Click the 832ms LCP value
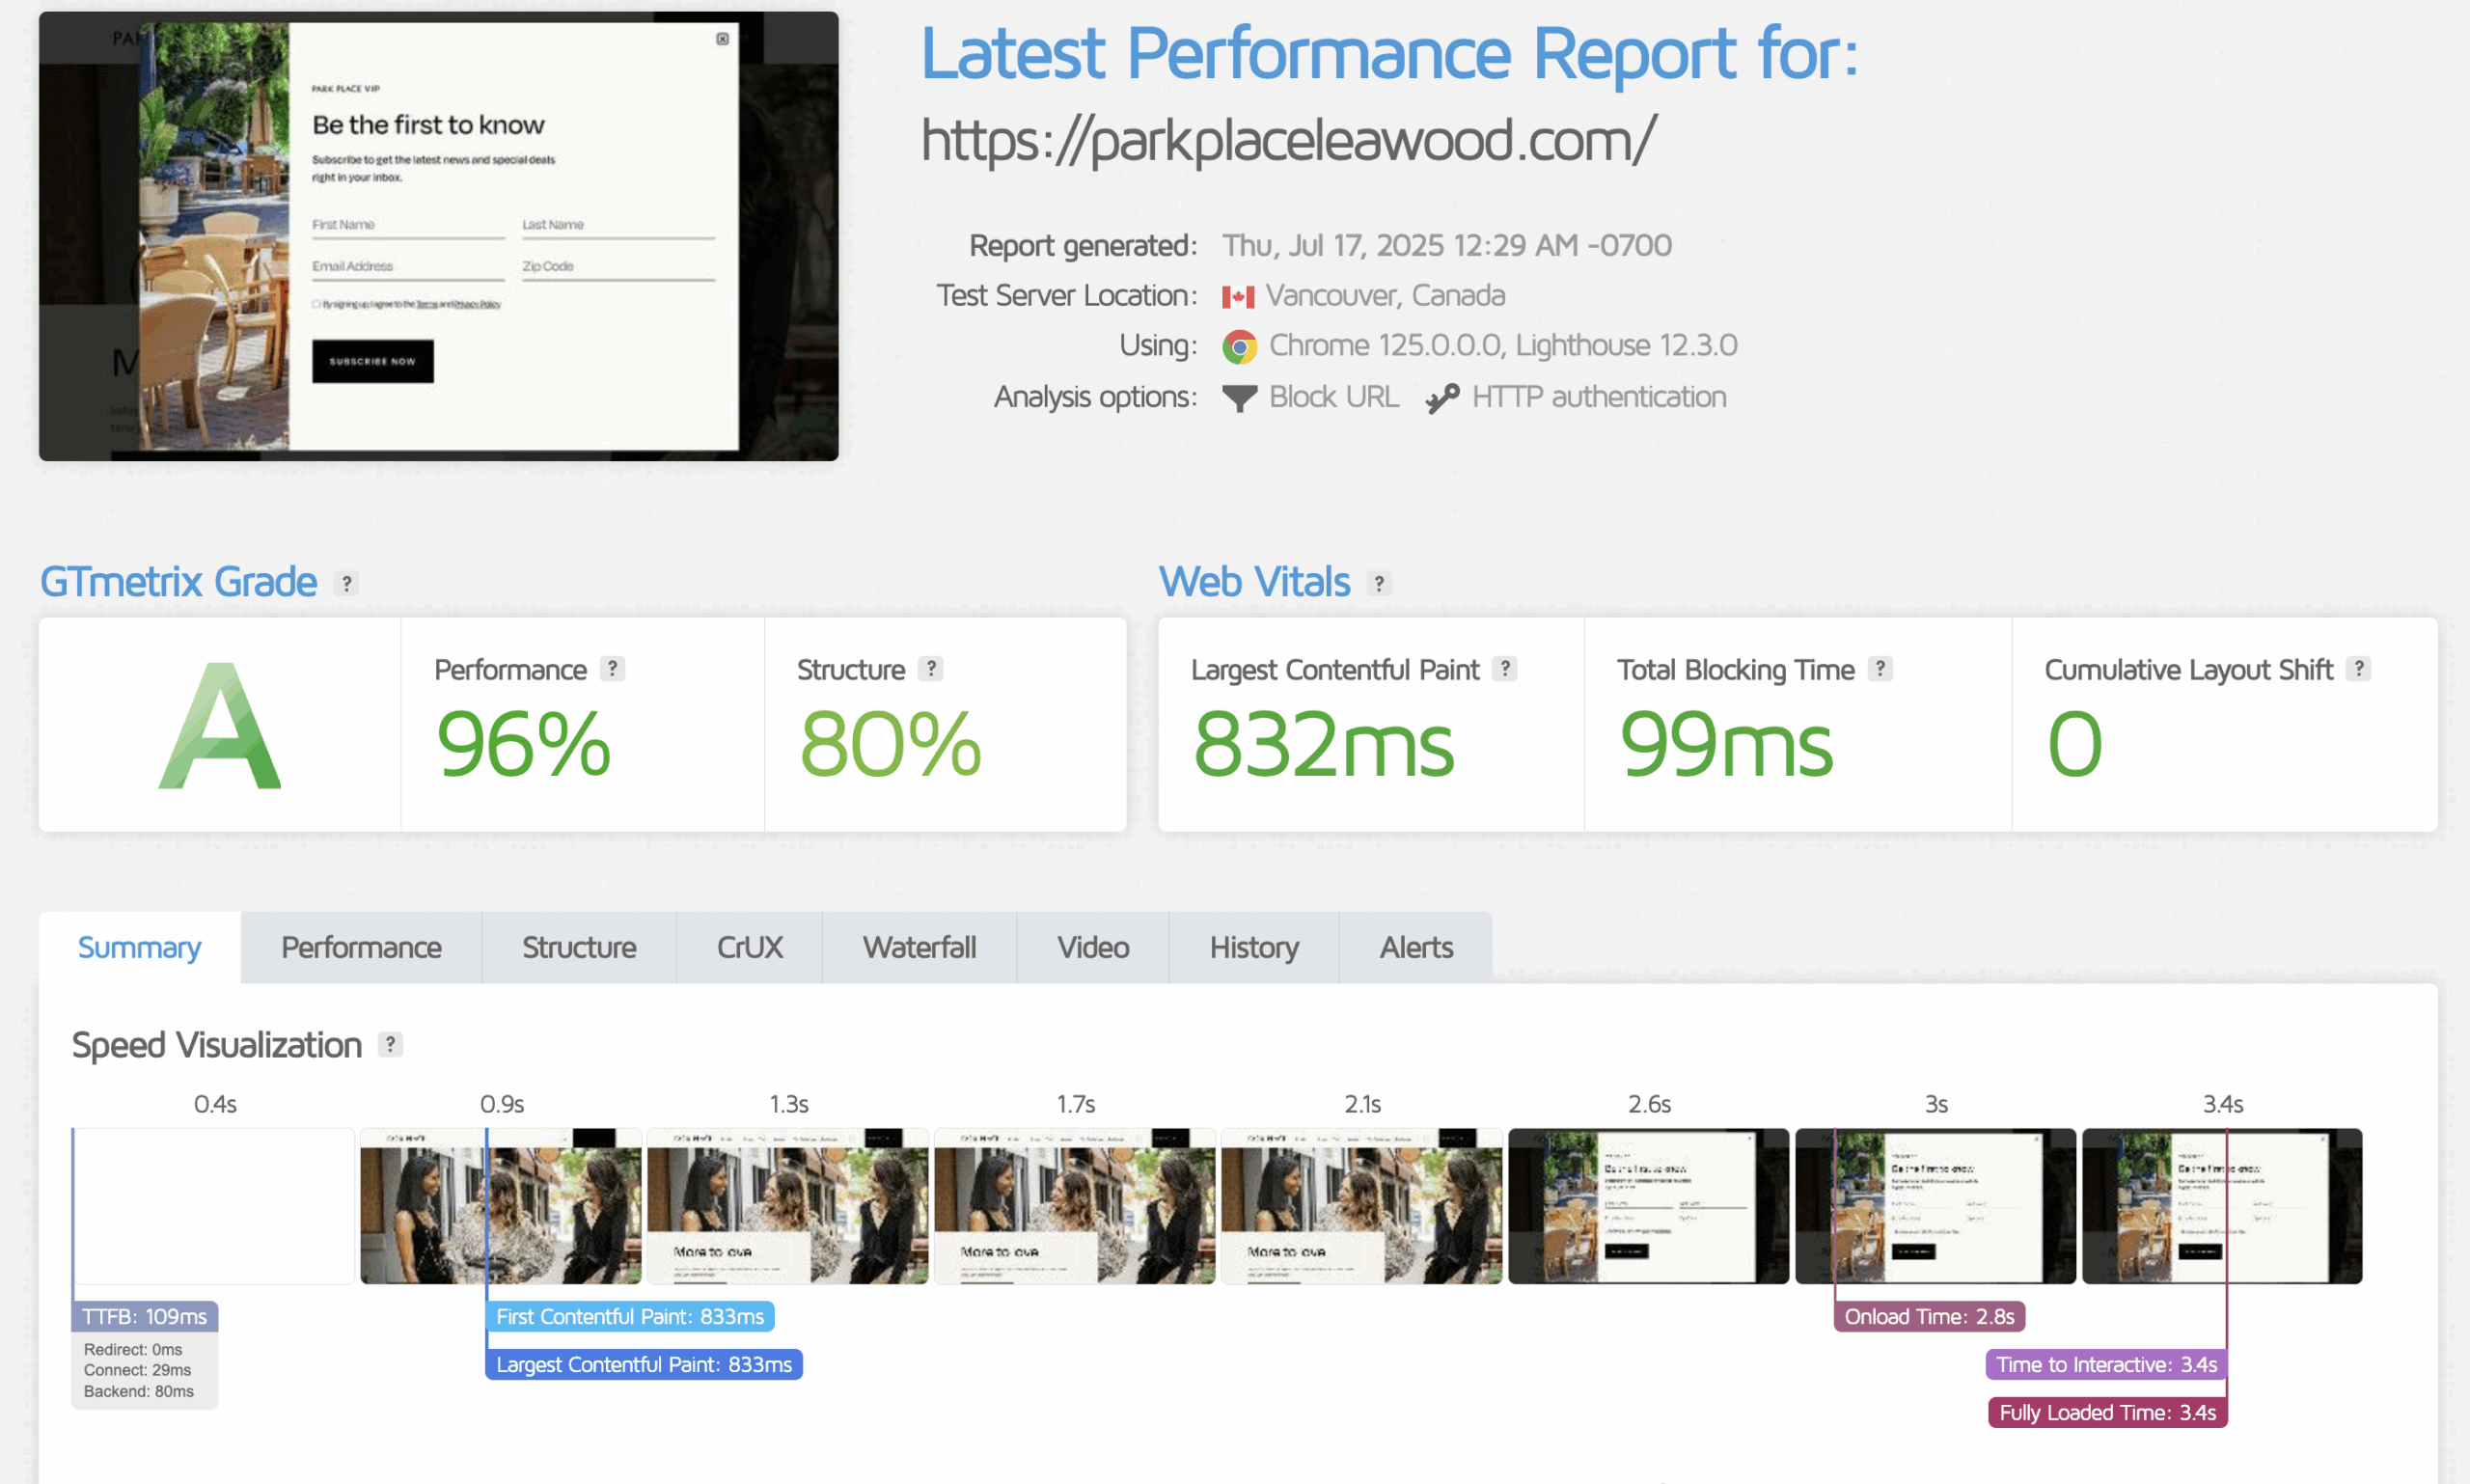The image size is (2470, 1484). [1323, 744]
